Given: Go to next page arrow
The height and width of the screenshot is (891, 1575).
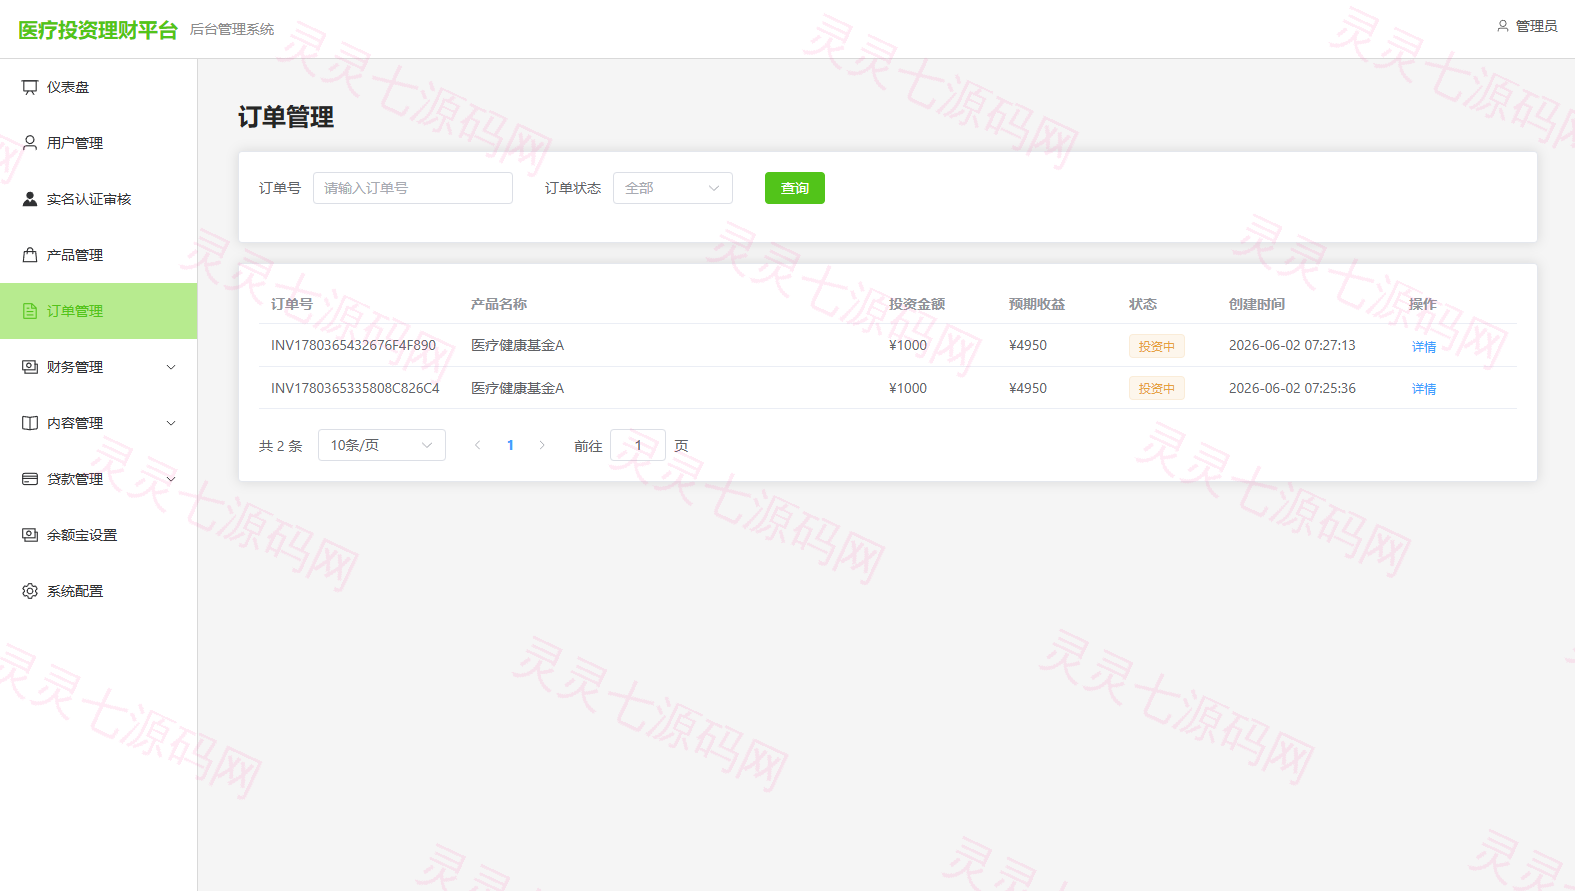Looking at the screenshot, I should [x=542, y=445].
